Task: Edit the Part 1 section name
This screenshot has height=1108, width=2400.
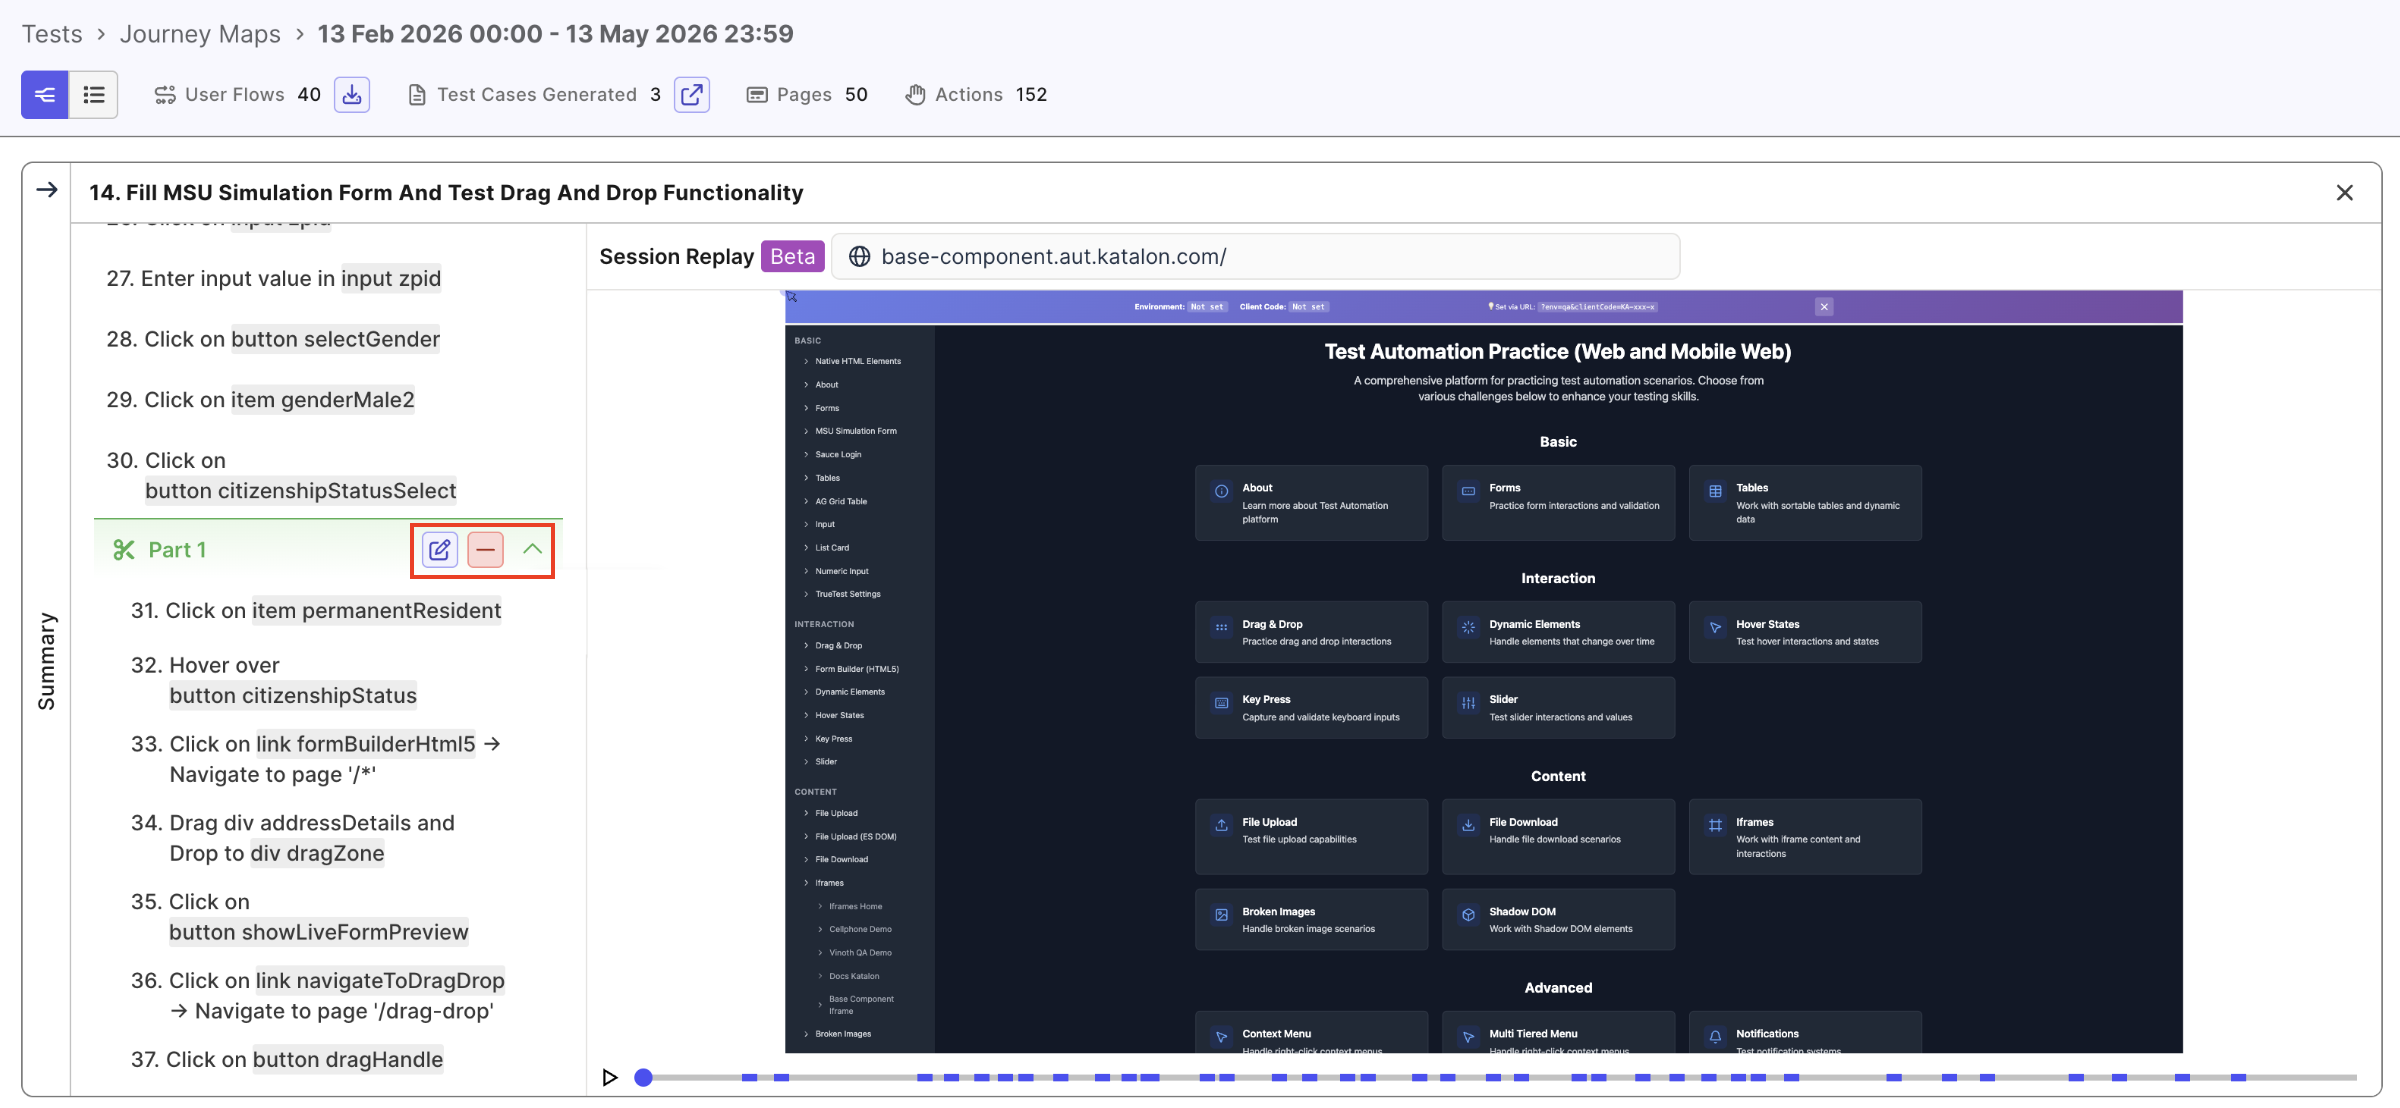Action: pyautogui.click(x=440, y=549)
